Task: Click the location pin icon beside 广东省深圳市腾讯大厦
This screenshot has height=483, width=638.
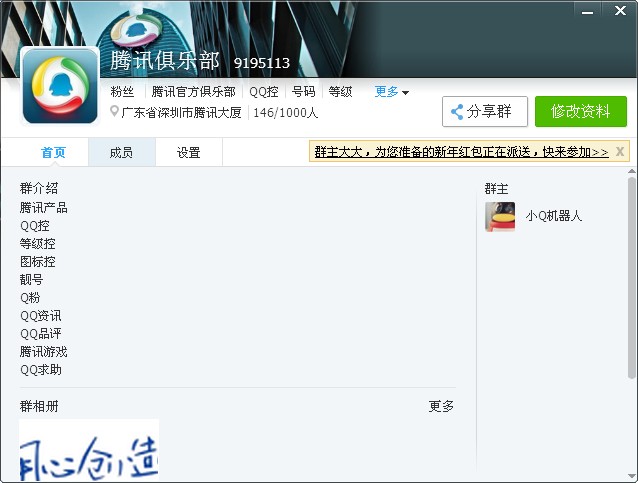Action: click(114, 111)
